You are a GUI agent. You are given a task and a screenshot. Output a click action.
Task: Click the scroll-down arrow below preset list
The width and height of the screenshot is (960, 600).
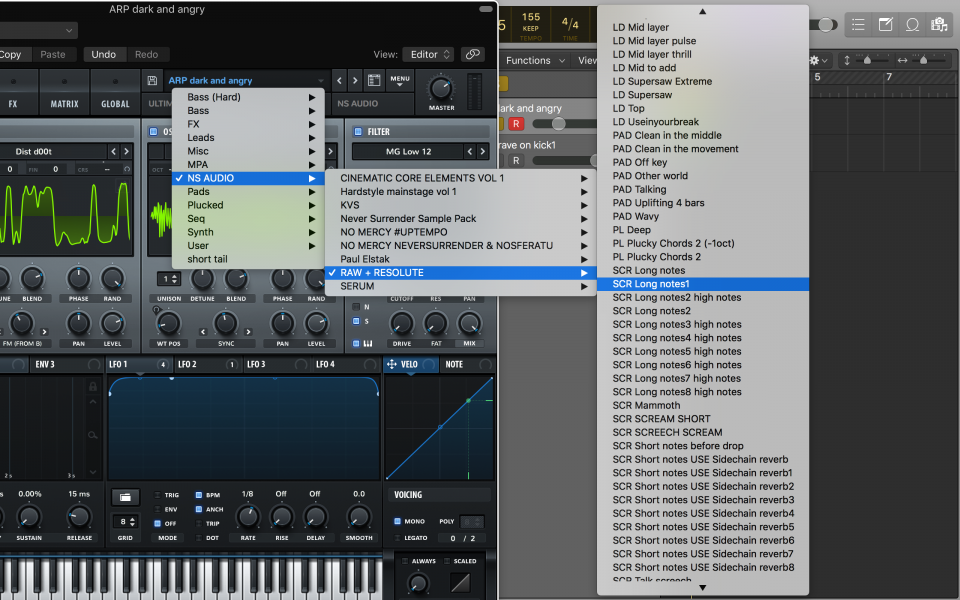(702, 588)
